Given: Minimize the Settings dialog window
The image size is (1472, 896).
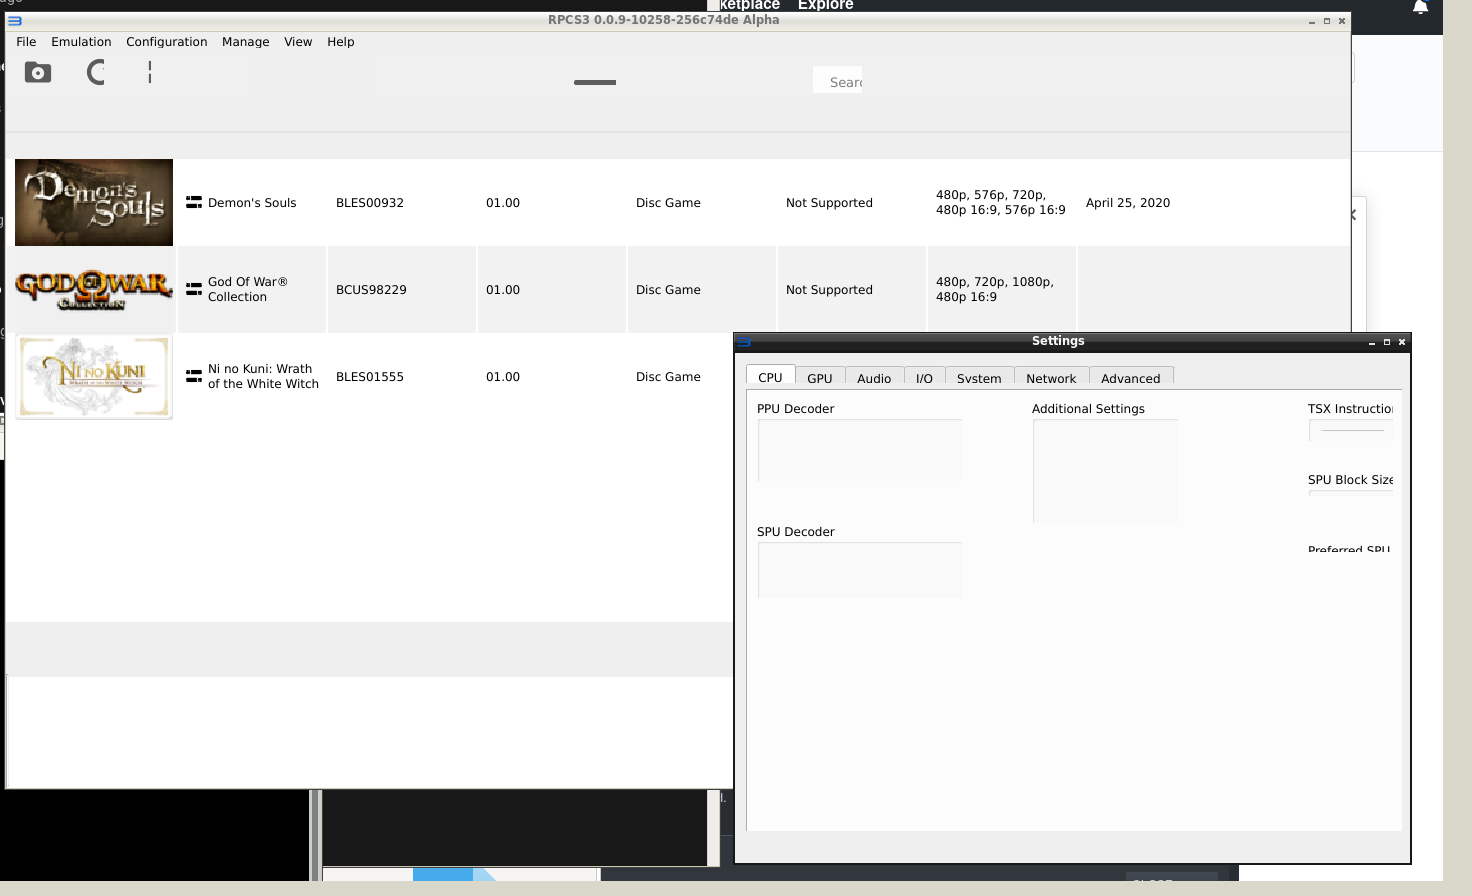Looking at the screenshot, I should pyautogui.click(x=1372, y=342).
